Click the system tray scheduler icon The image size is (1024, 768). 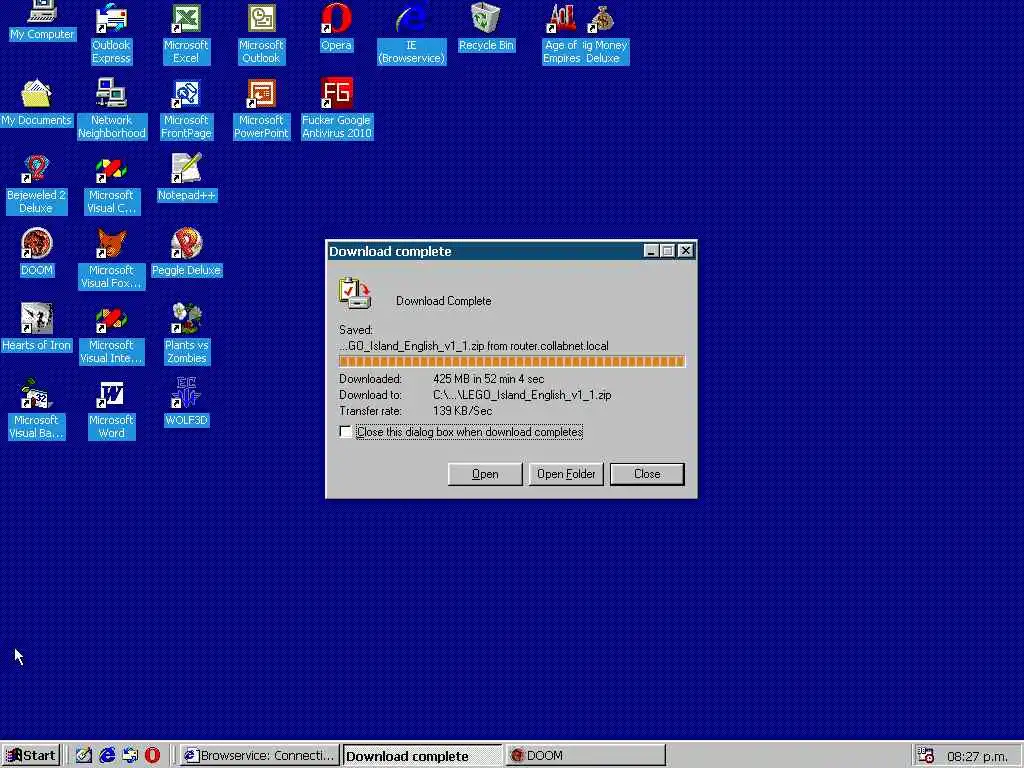coord(925,756)
